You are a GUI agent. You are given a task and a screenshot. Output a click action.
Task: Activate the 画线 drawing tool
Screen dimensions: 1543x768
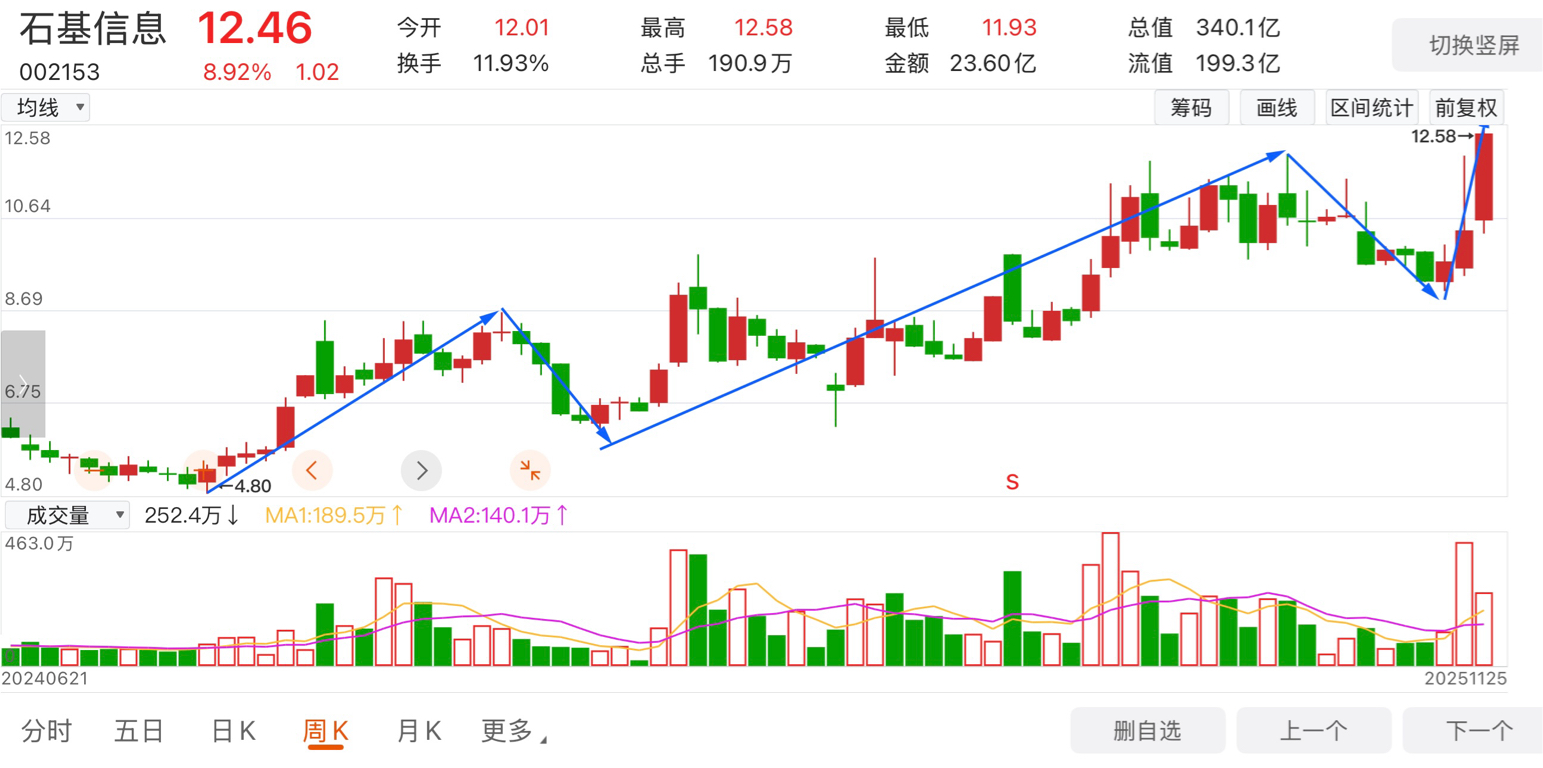click(1276, 108)
